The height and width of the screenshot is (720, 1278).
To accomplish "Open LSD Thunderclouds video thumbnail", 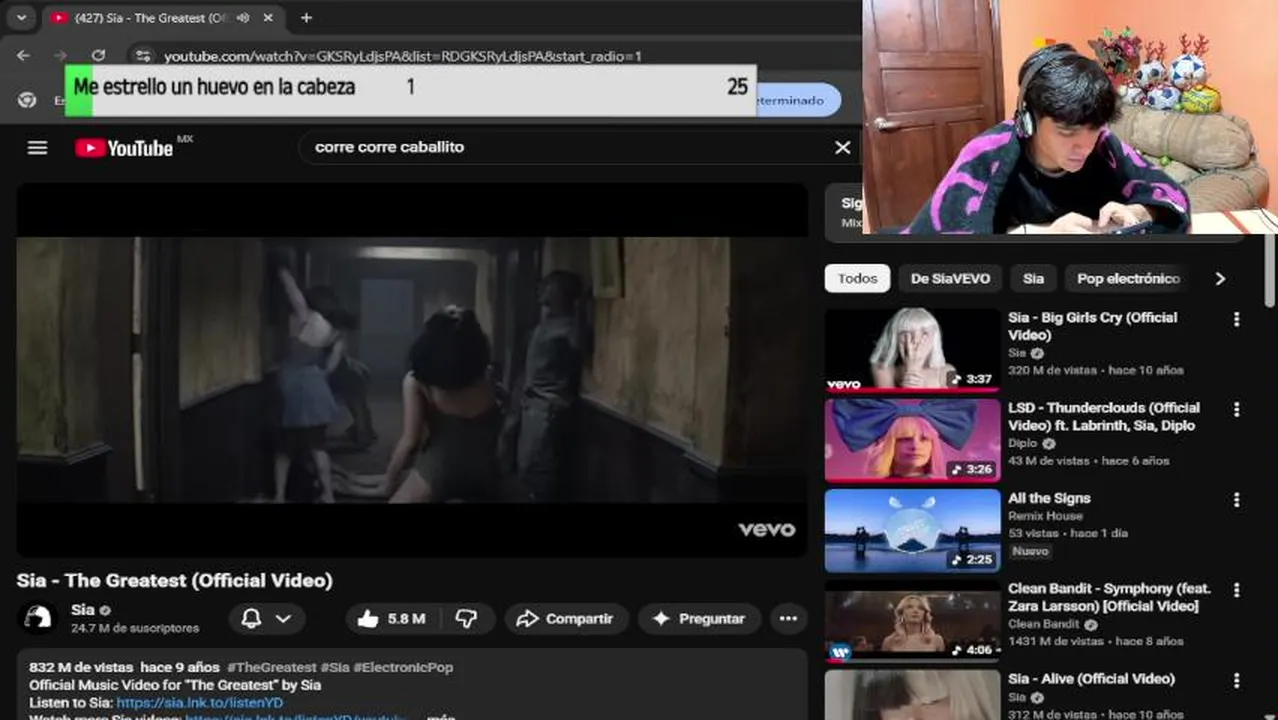I will tap(912, 440).
